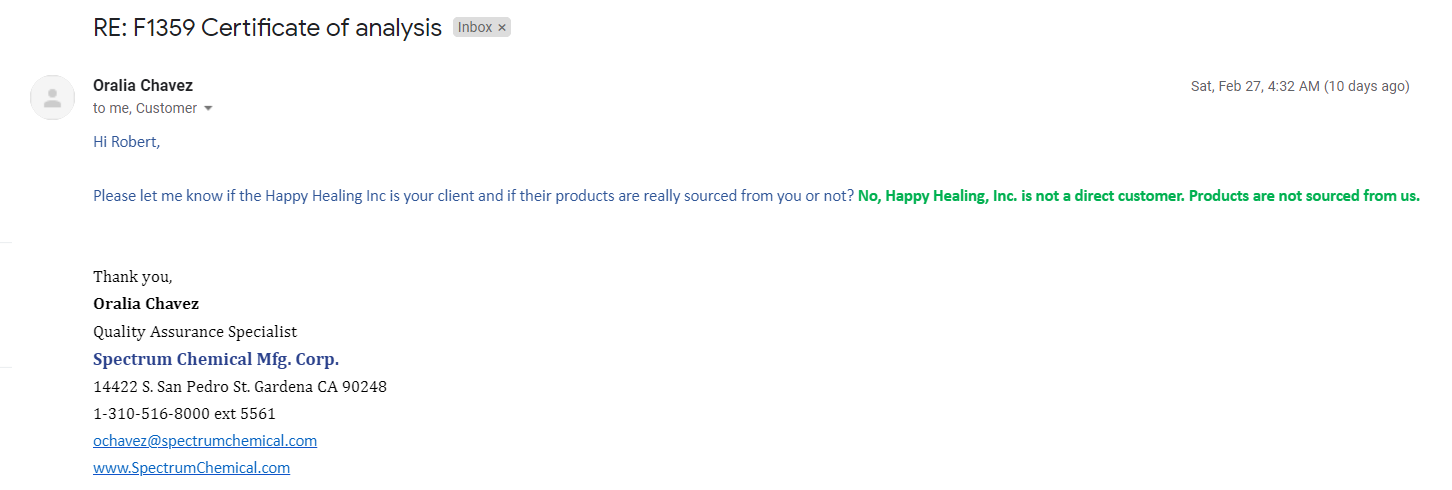Click sender name Oralia Chavez in the header
Image resolution: width=1452 pixels, height=490 pixels.
[x=143, y=86]
